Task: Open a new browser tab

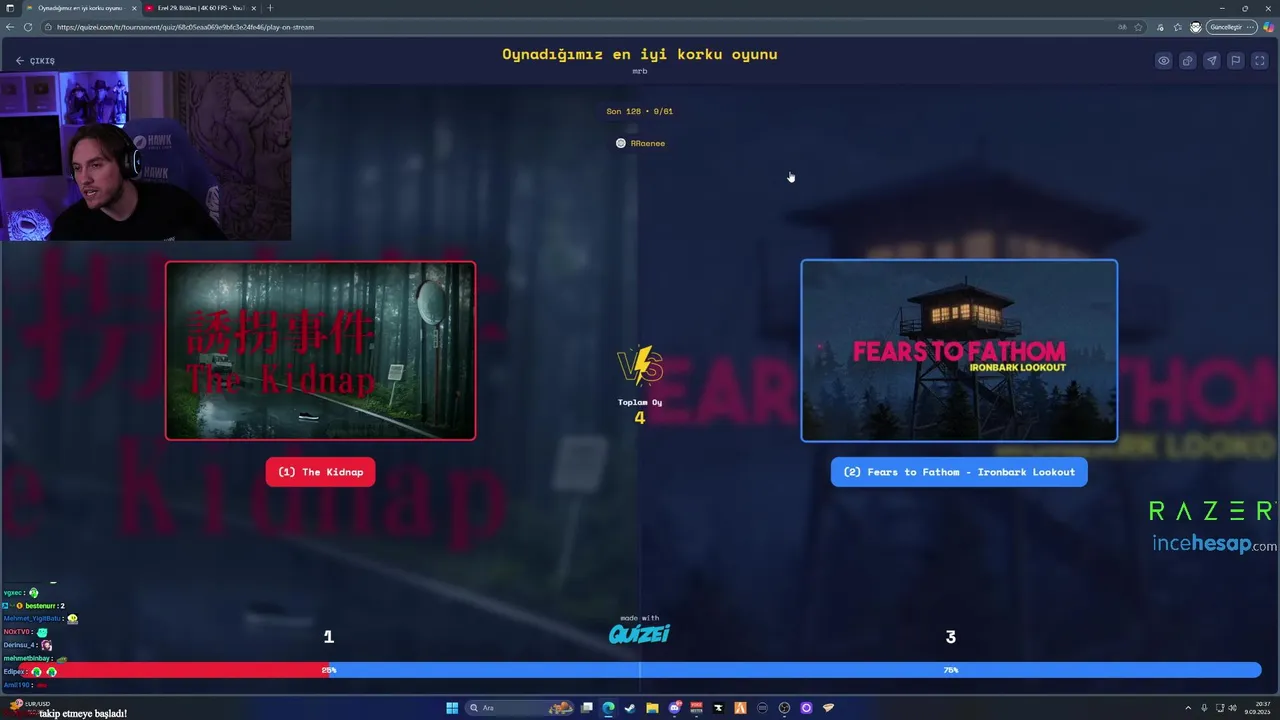Action: 270,8
